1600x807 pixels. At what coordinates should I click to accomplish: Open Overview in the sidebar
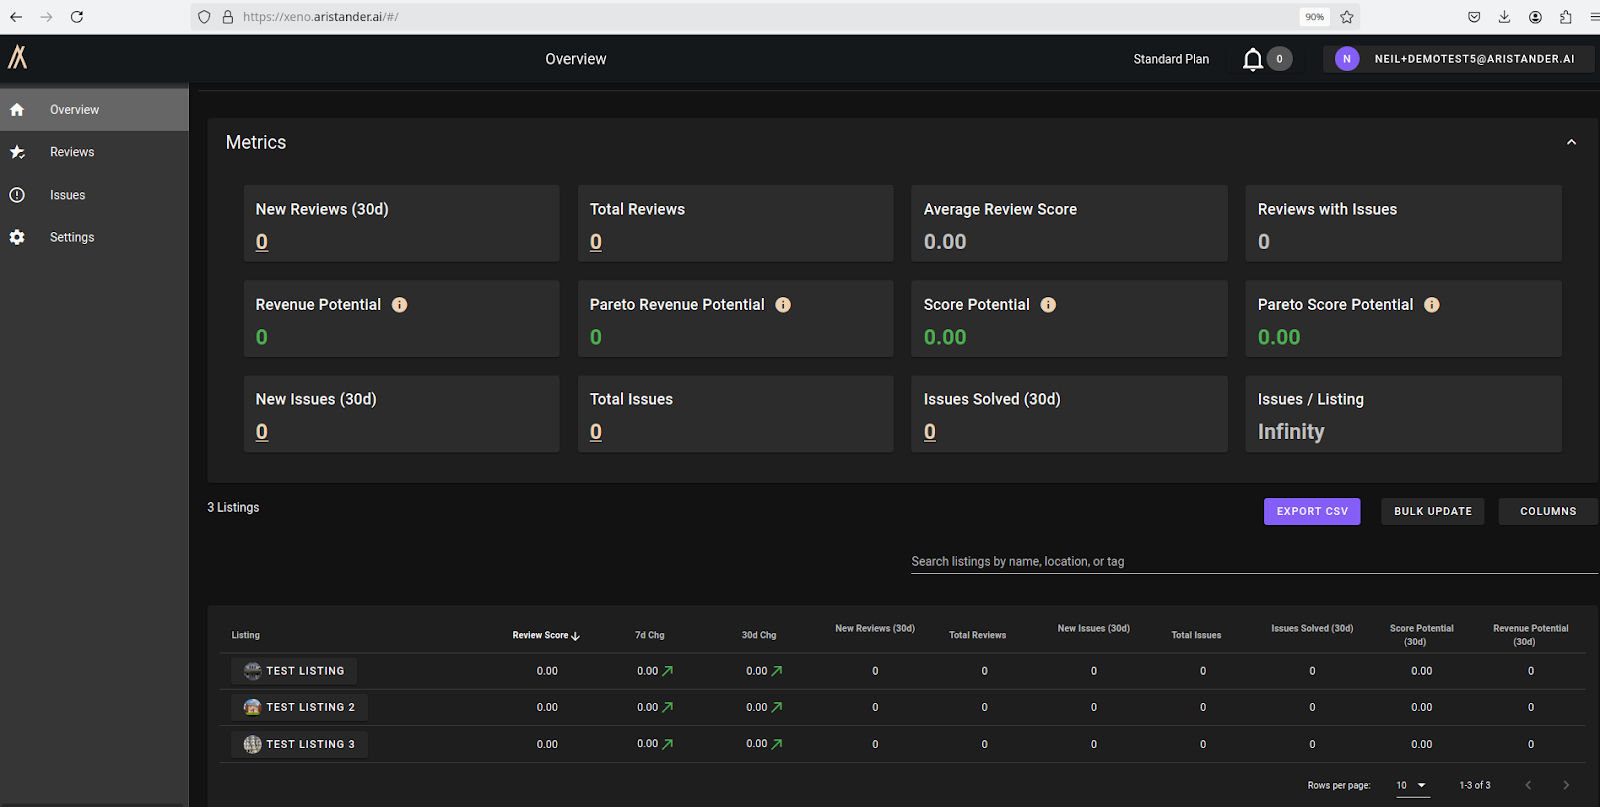pyautogui.click(x=94, y=110)
